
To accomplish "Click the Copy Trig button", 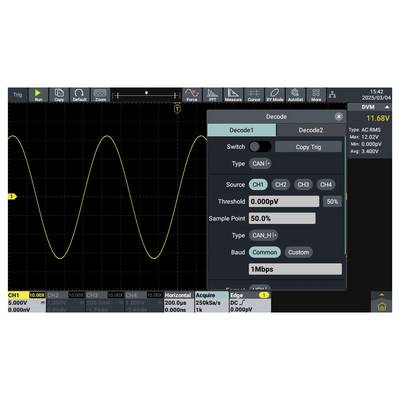I will click(308, 147).
